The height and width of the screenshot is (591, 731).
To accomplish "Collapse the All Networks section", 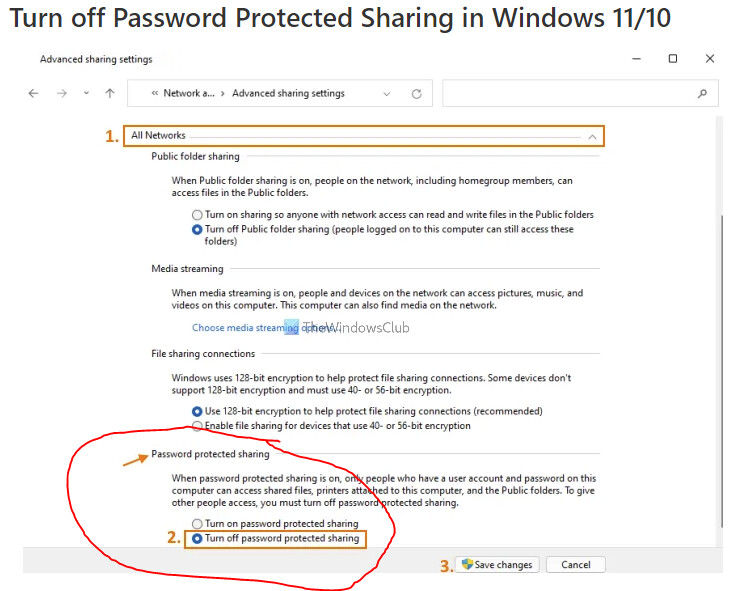I will (592, 136).
